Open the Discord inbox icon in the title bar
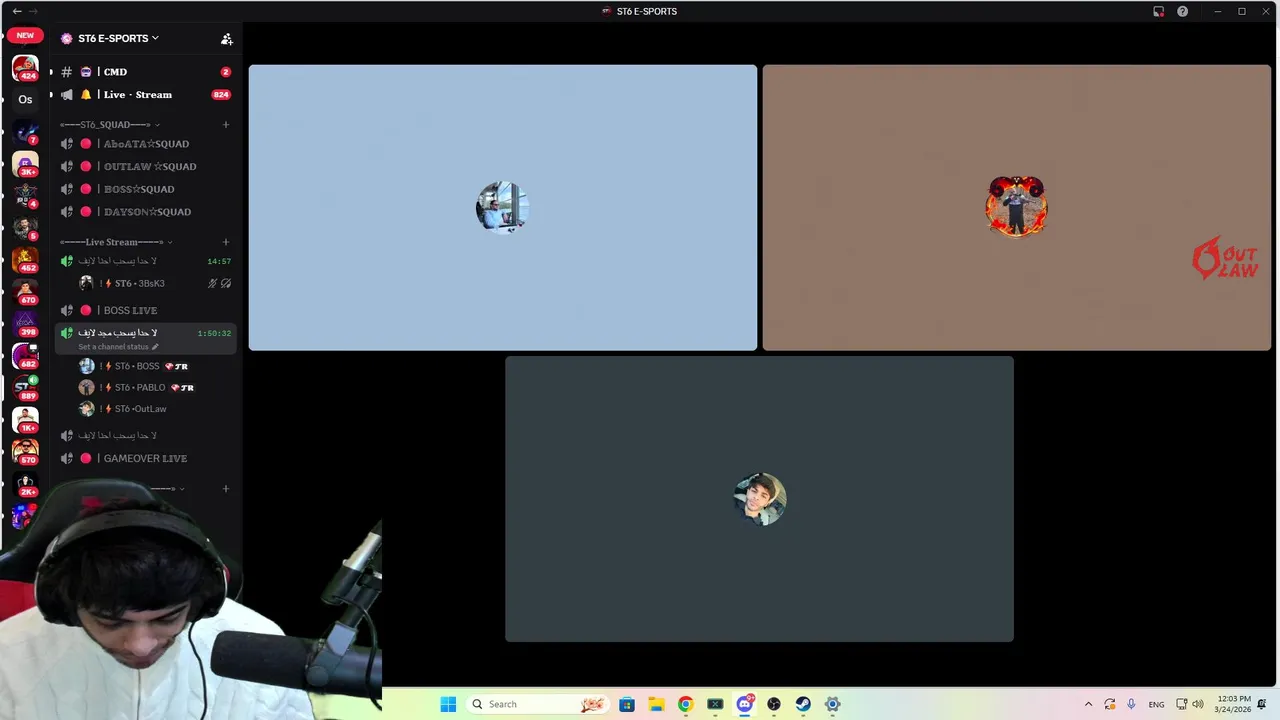1280x720 pixels. tap(1158, 11)
